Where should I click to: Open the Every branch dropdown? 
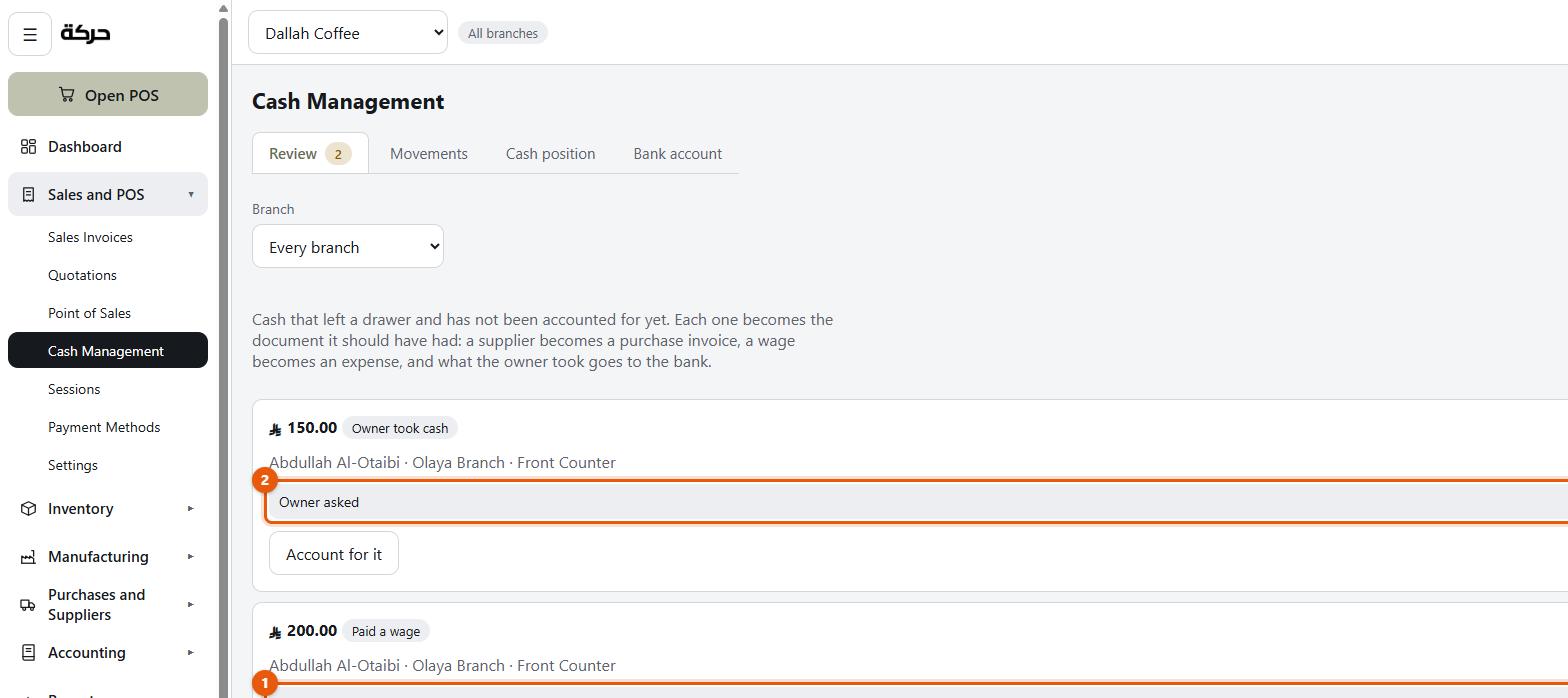[348, 246]
